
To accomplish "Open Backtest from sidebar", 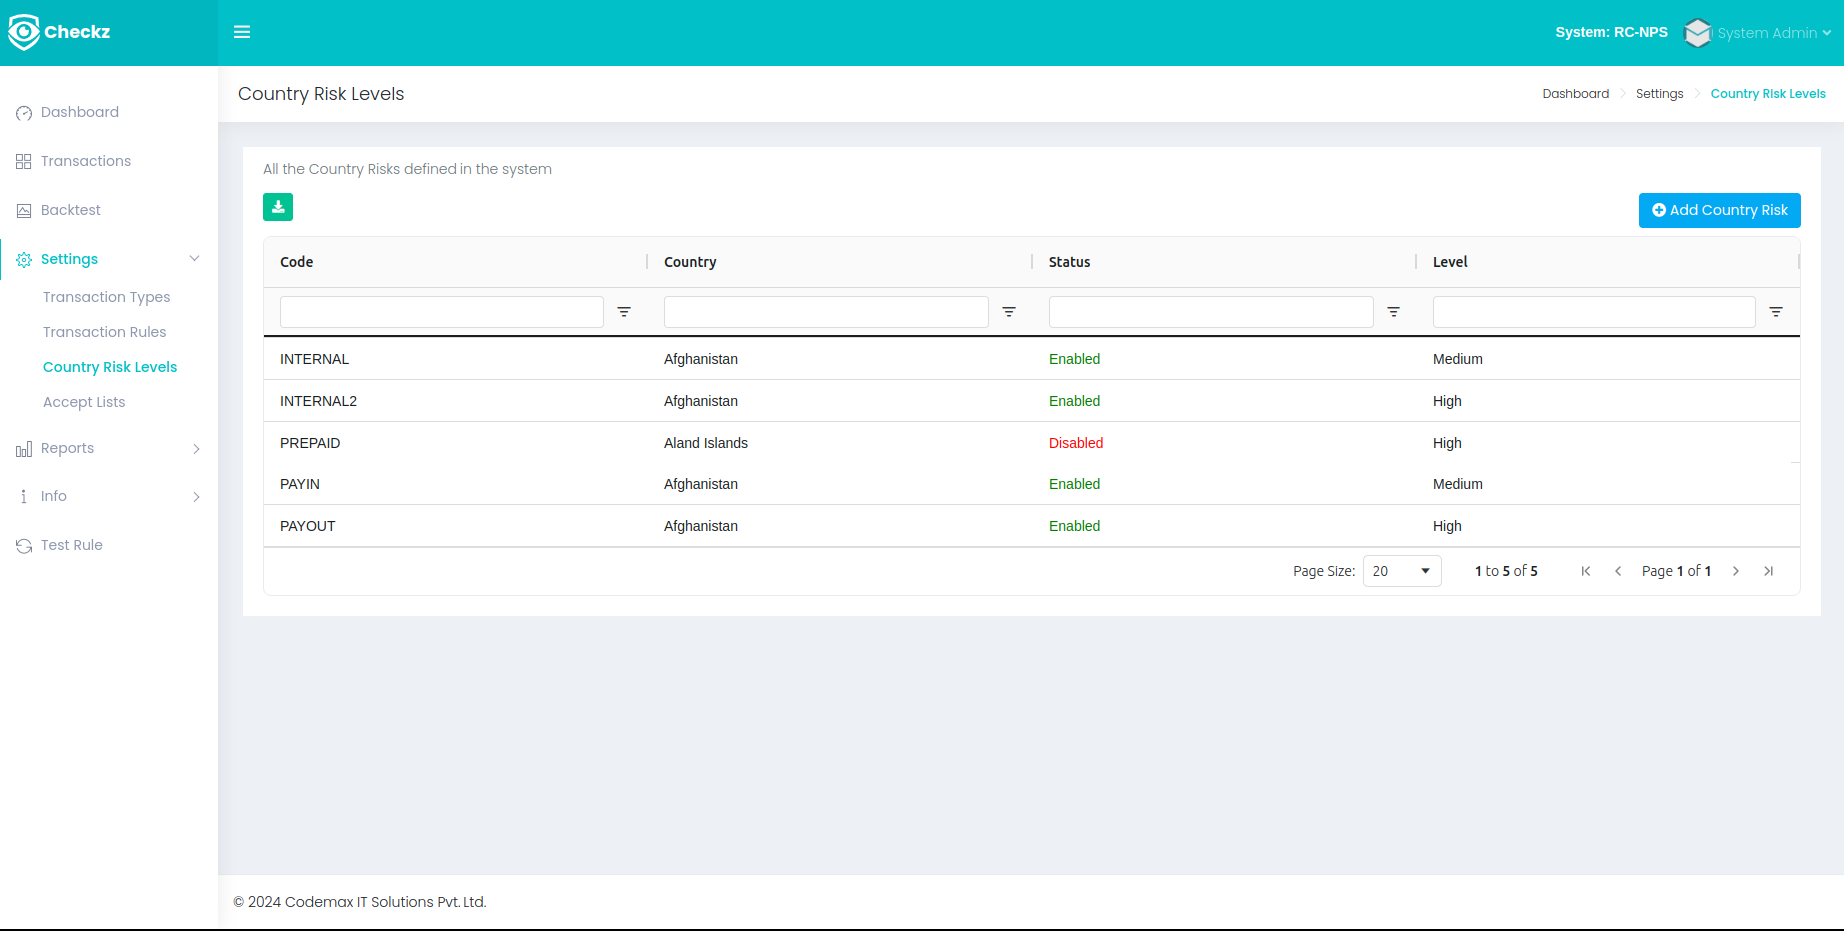I will [71, 210].
